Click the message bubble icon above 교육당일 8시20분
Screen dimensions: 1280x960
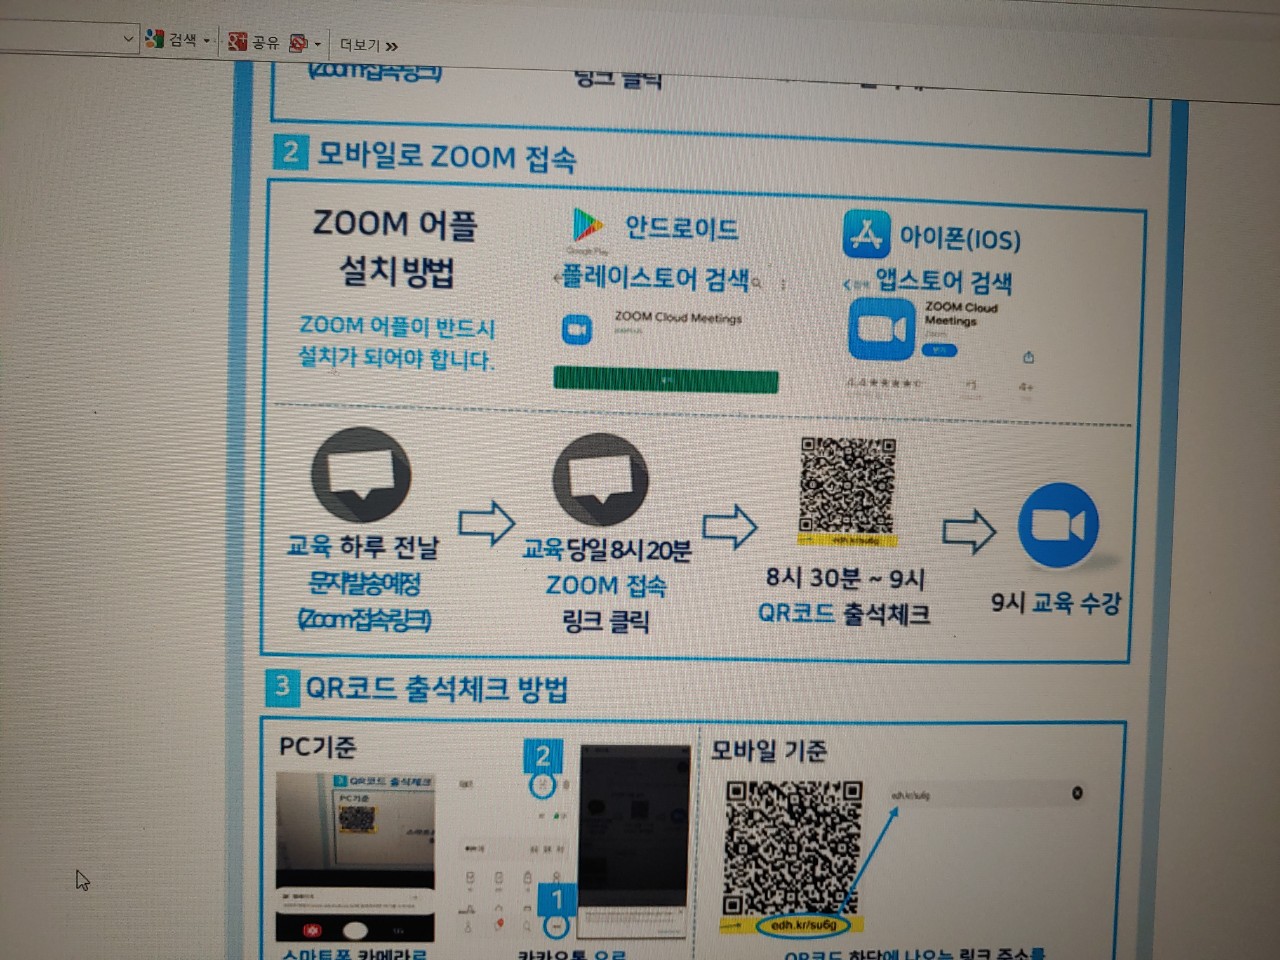[601, 481]
